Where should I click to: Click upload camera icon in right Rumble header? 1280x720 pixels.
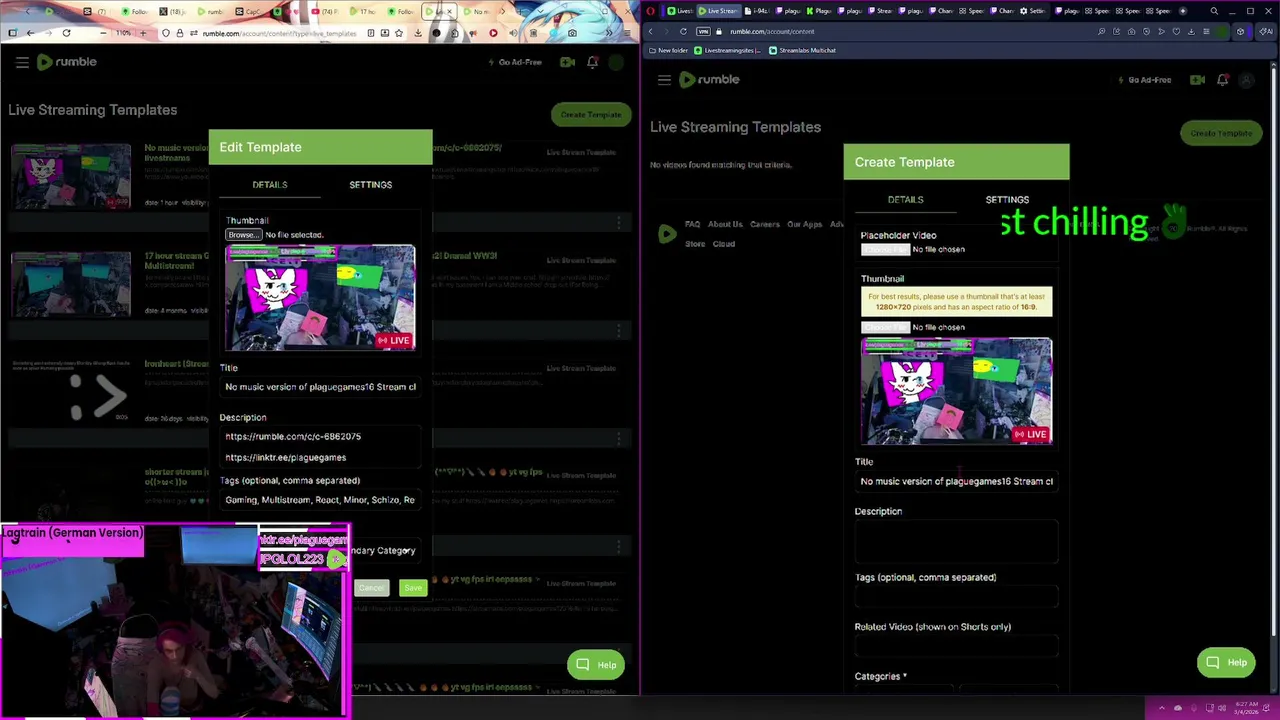coord(1198,80)
